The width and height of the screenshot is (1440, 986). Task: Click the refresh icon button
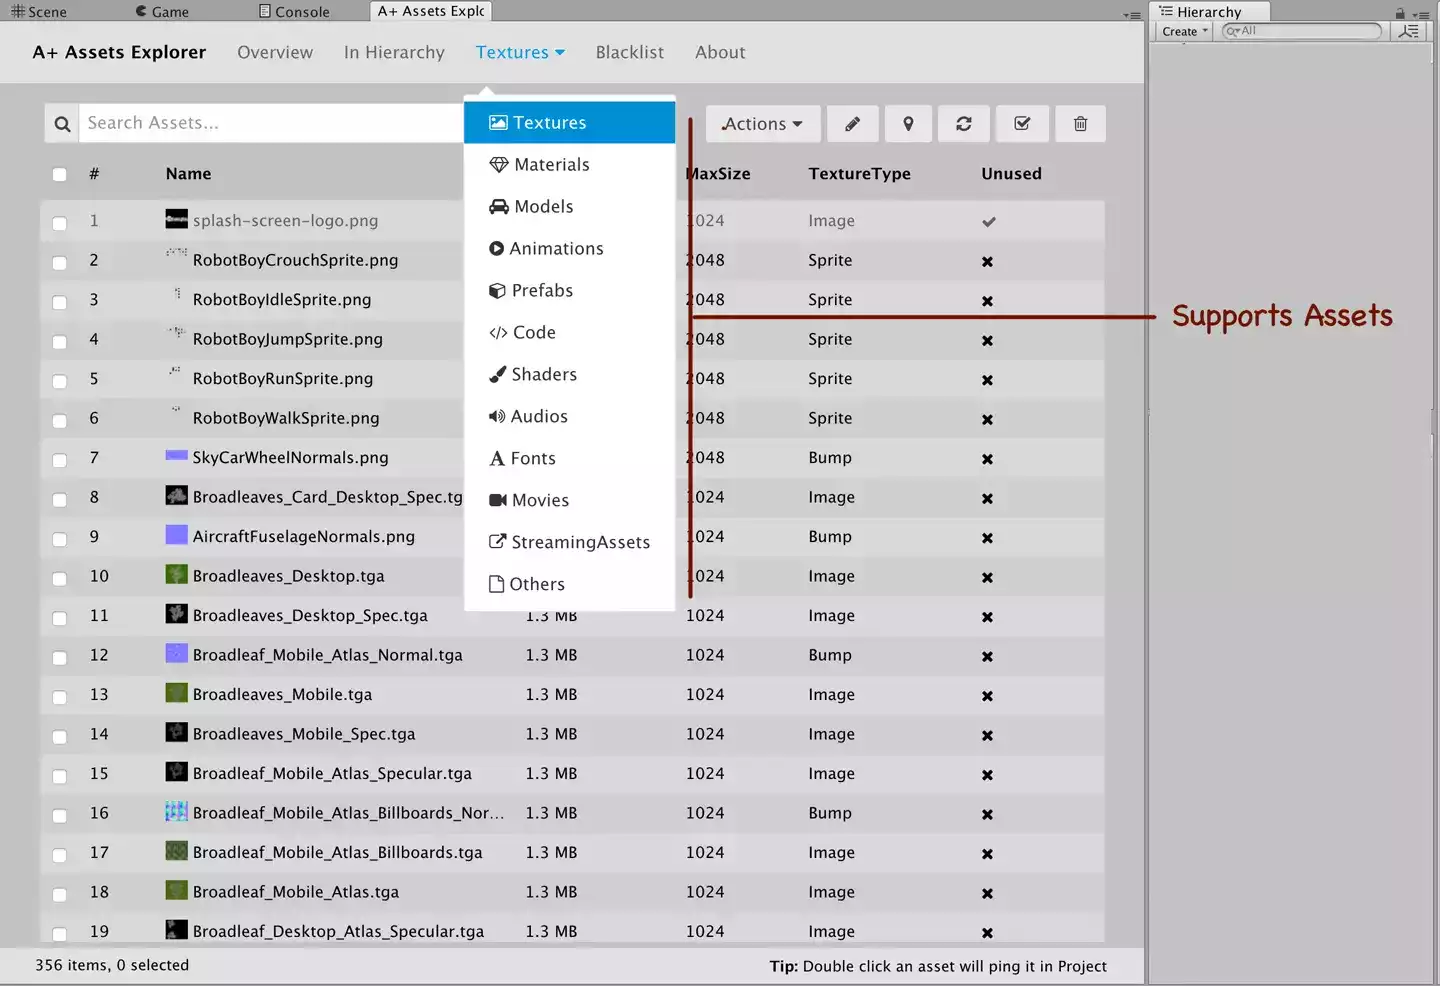click(964, 124)
